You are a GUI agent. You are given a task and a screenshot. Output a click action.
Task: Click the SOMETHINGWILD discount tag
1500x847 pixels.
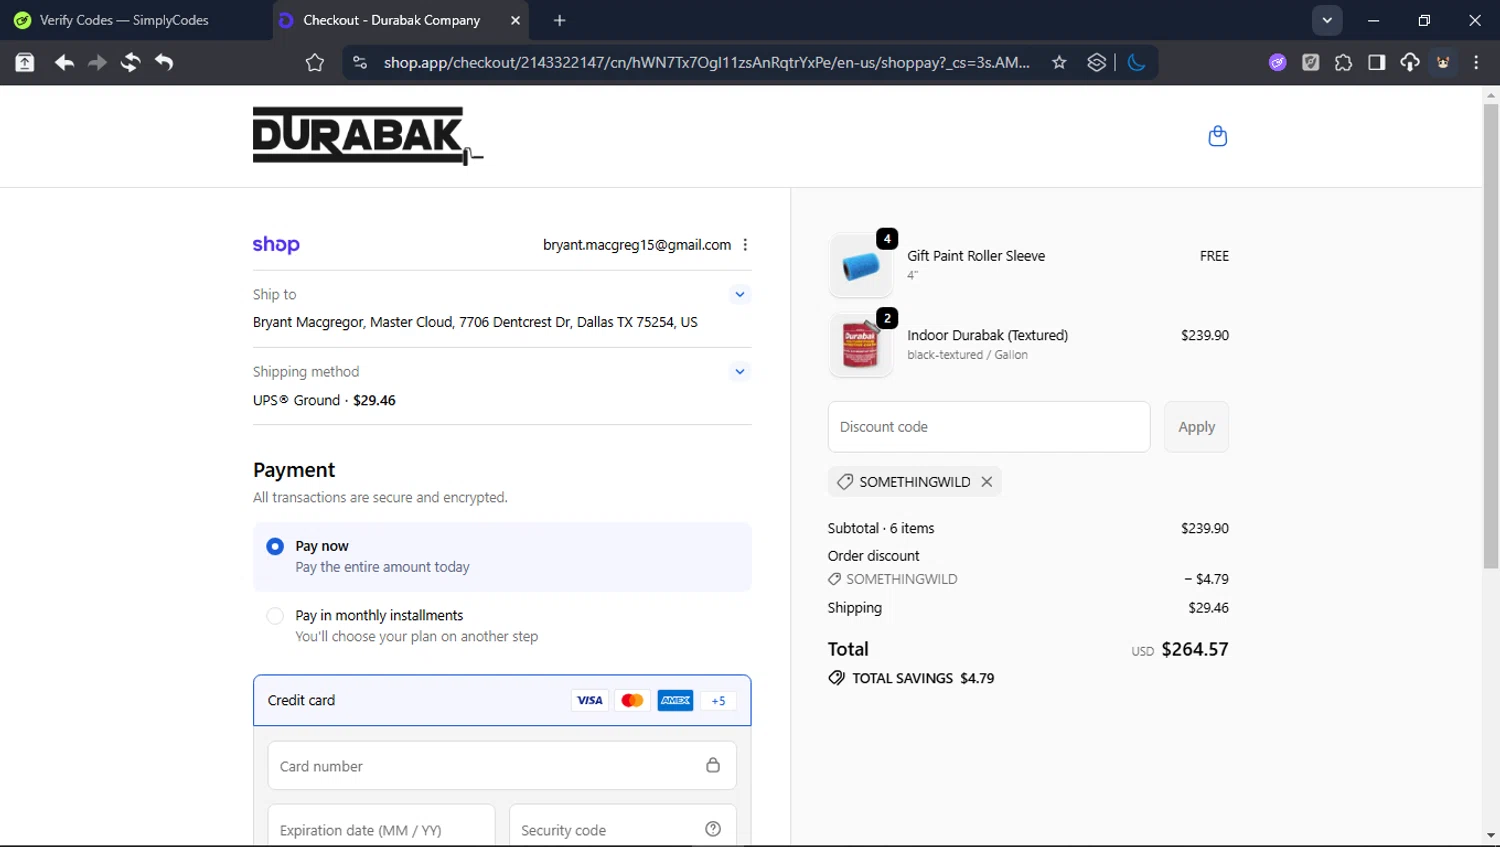point(914,481)
